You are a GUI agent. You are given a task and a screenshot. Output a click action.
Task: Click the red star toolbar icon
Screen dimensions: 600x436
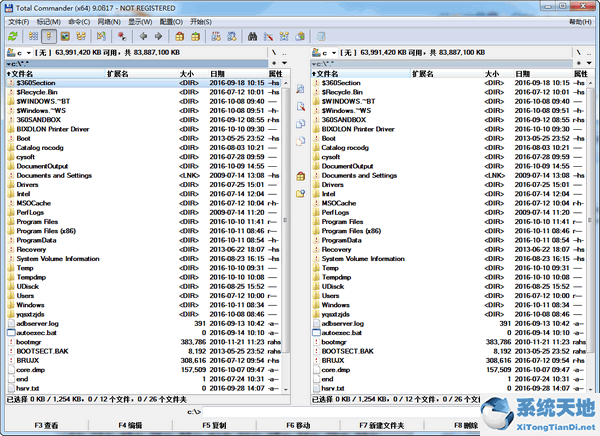[122, 36]
